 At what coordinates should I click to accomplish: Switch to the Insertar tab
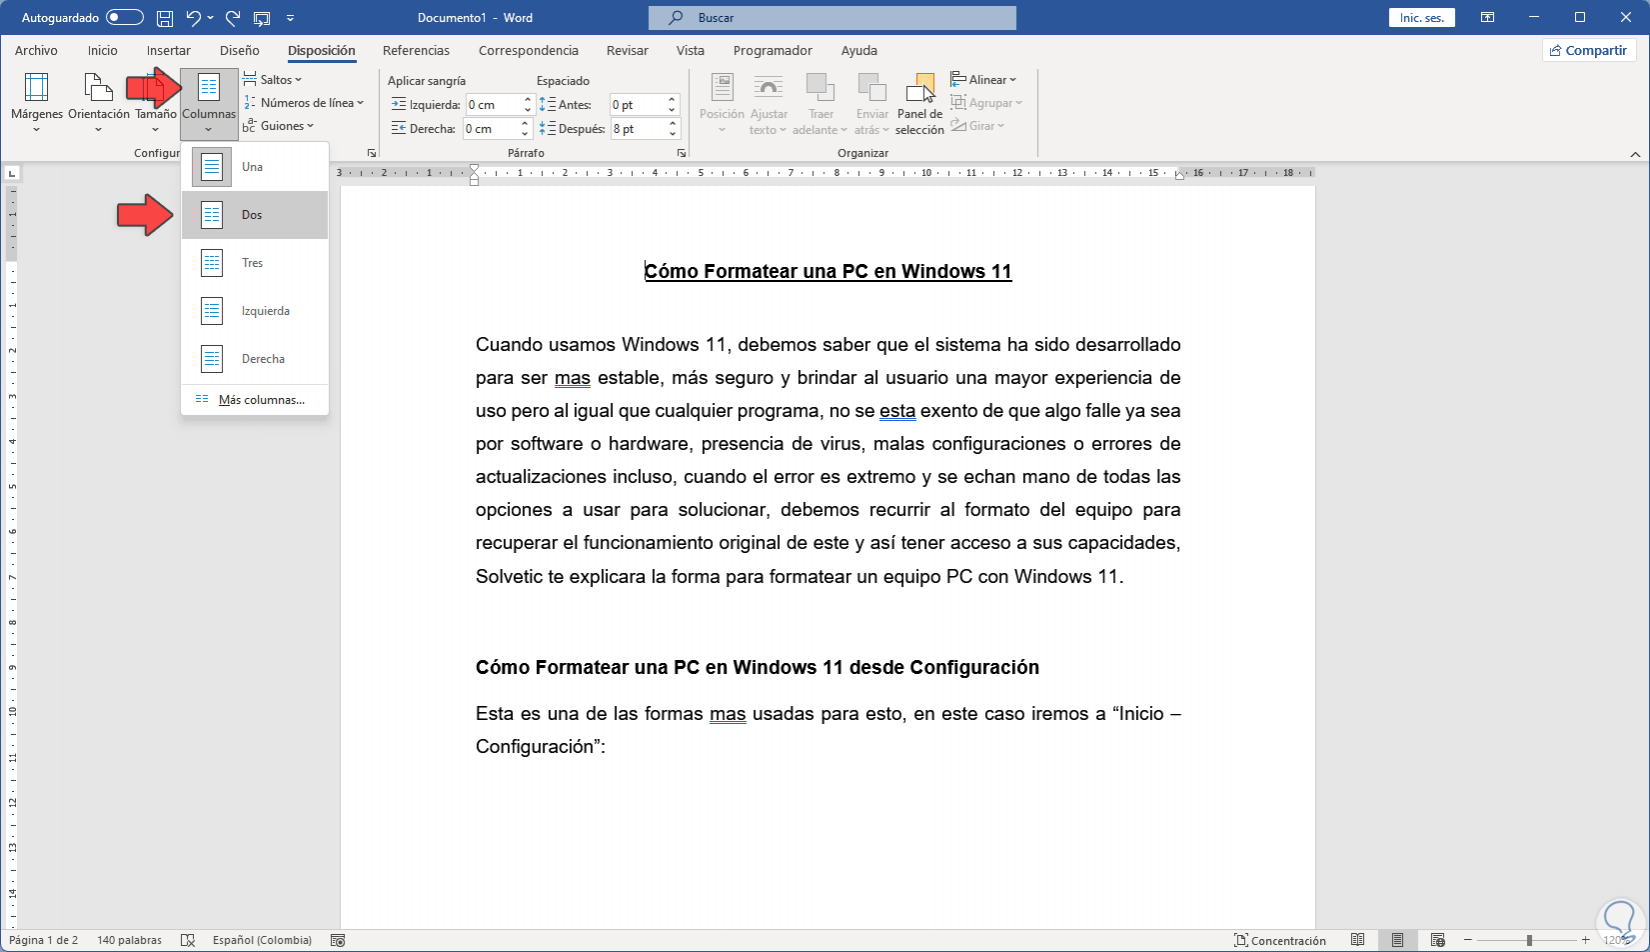(x=168, y=50)
